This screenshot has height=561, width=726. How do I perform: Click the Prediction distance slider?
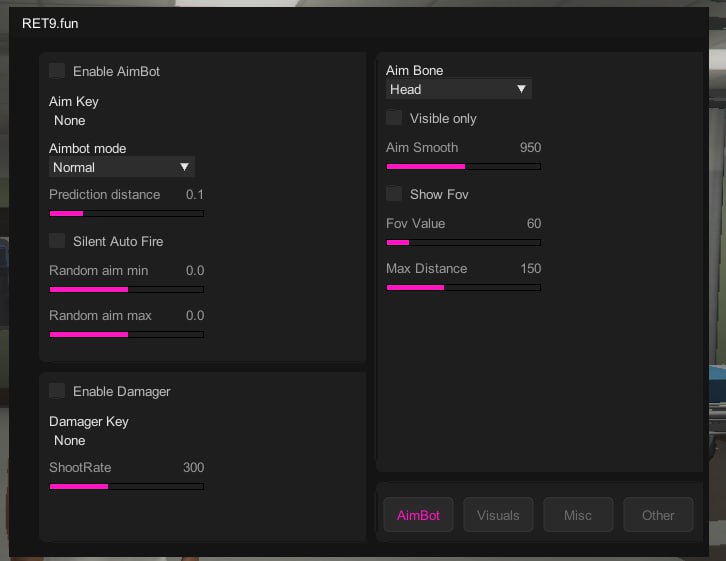click(126, 213)
